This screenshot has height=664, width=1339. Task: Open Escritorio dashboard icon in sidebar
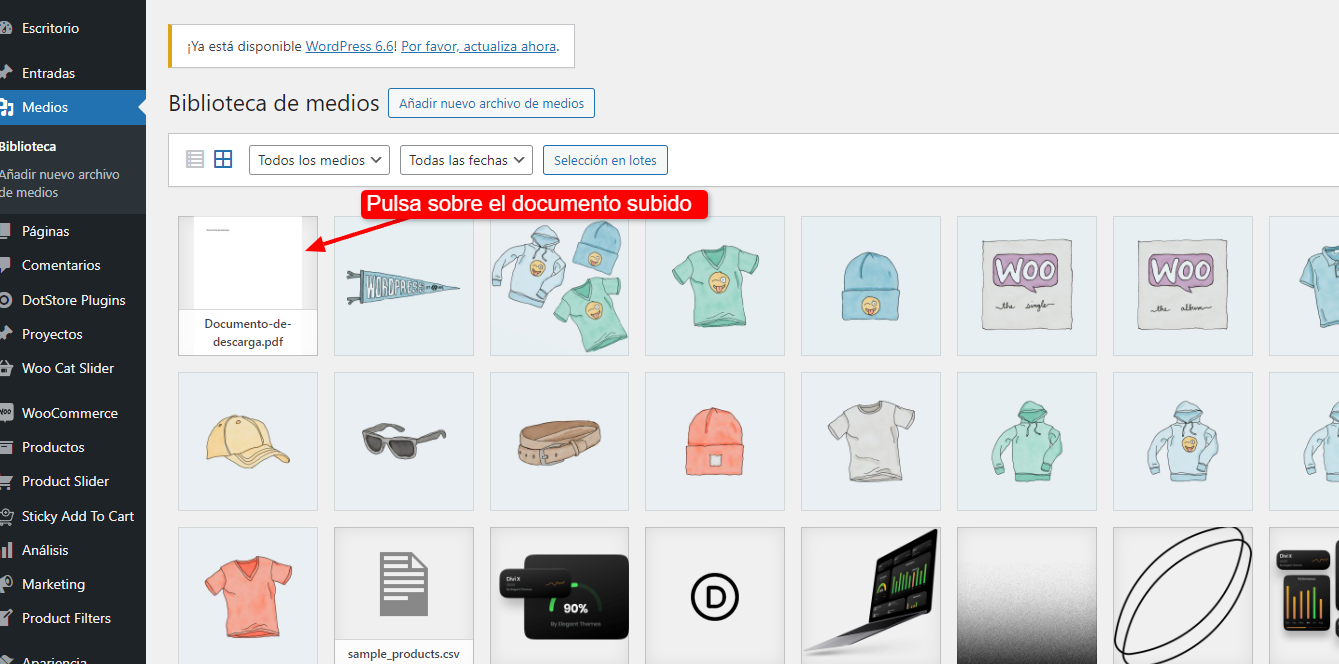coord(5,29)
